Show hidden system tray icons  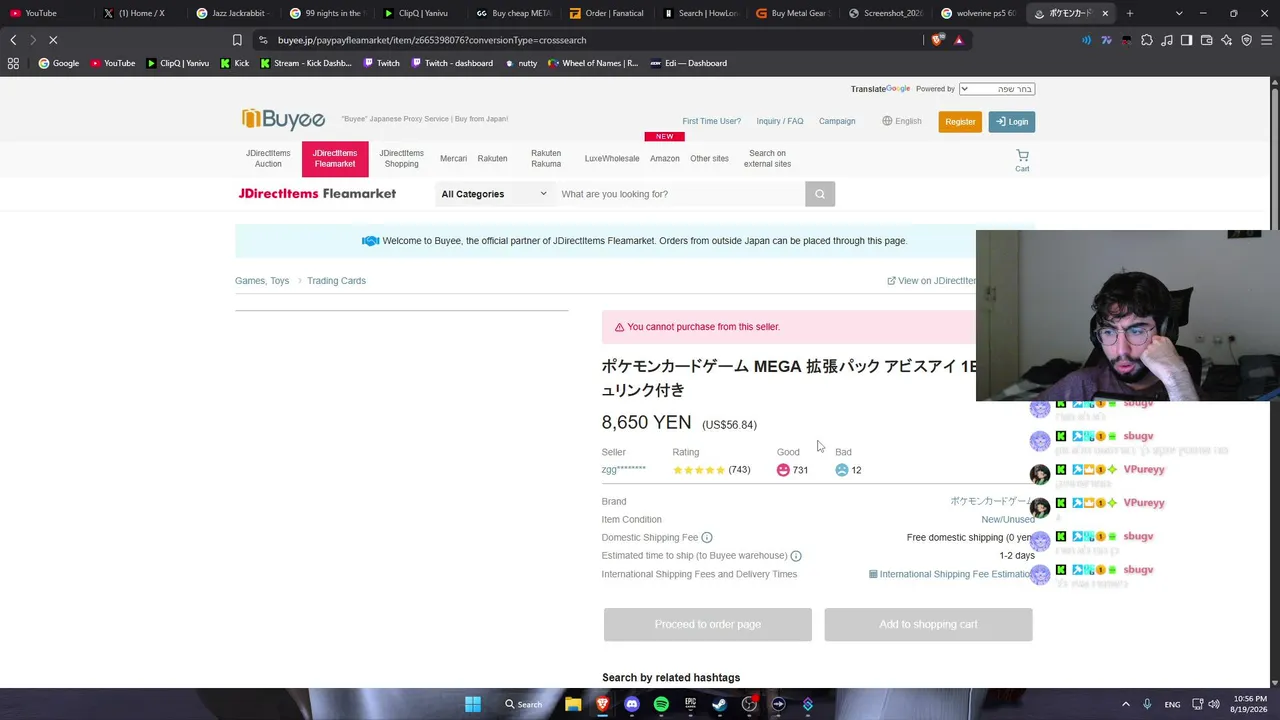1126,704
